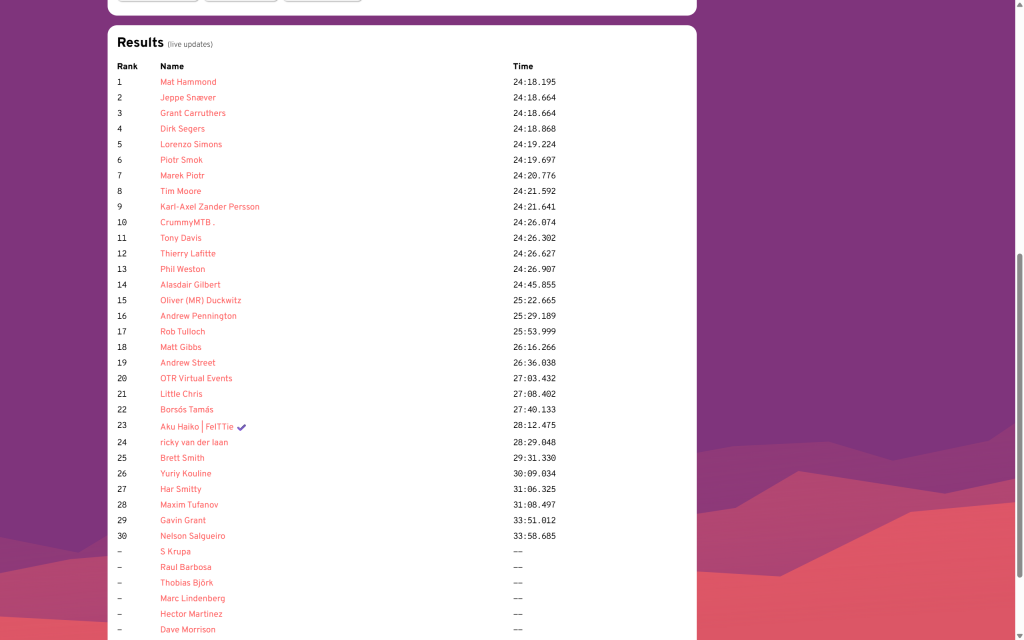Open the Lorenzo Simons profile link

click(x=191, y=144)
